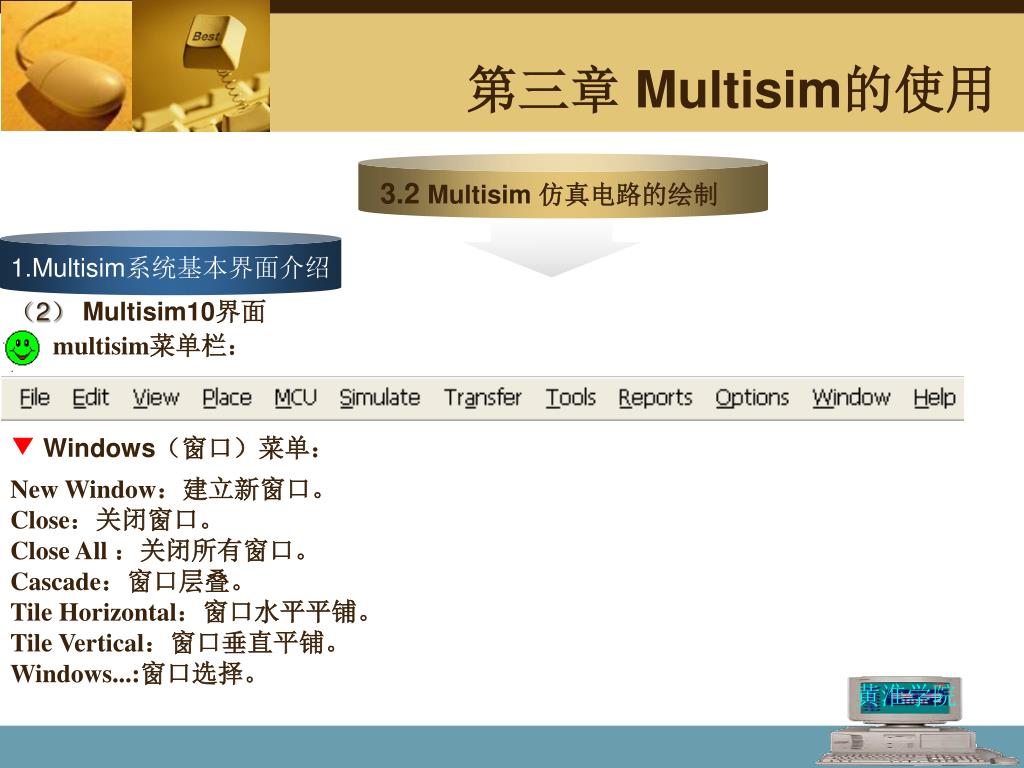Open the Edit menu

91,397
